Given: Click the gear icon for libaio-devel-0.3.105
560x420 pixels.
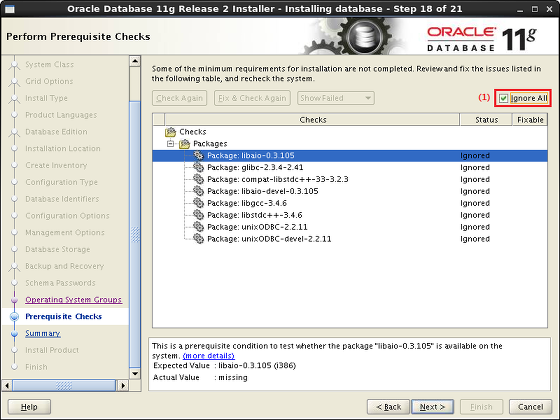Looking at the screenshot, I should point(198,191).
